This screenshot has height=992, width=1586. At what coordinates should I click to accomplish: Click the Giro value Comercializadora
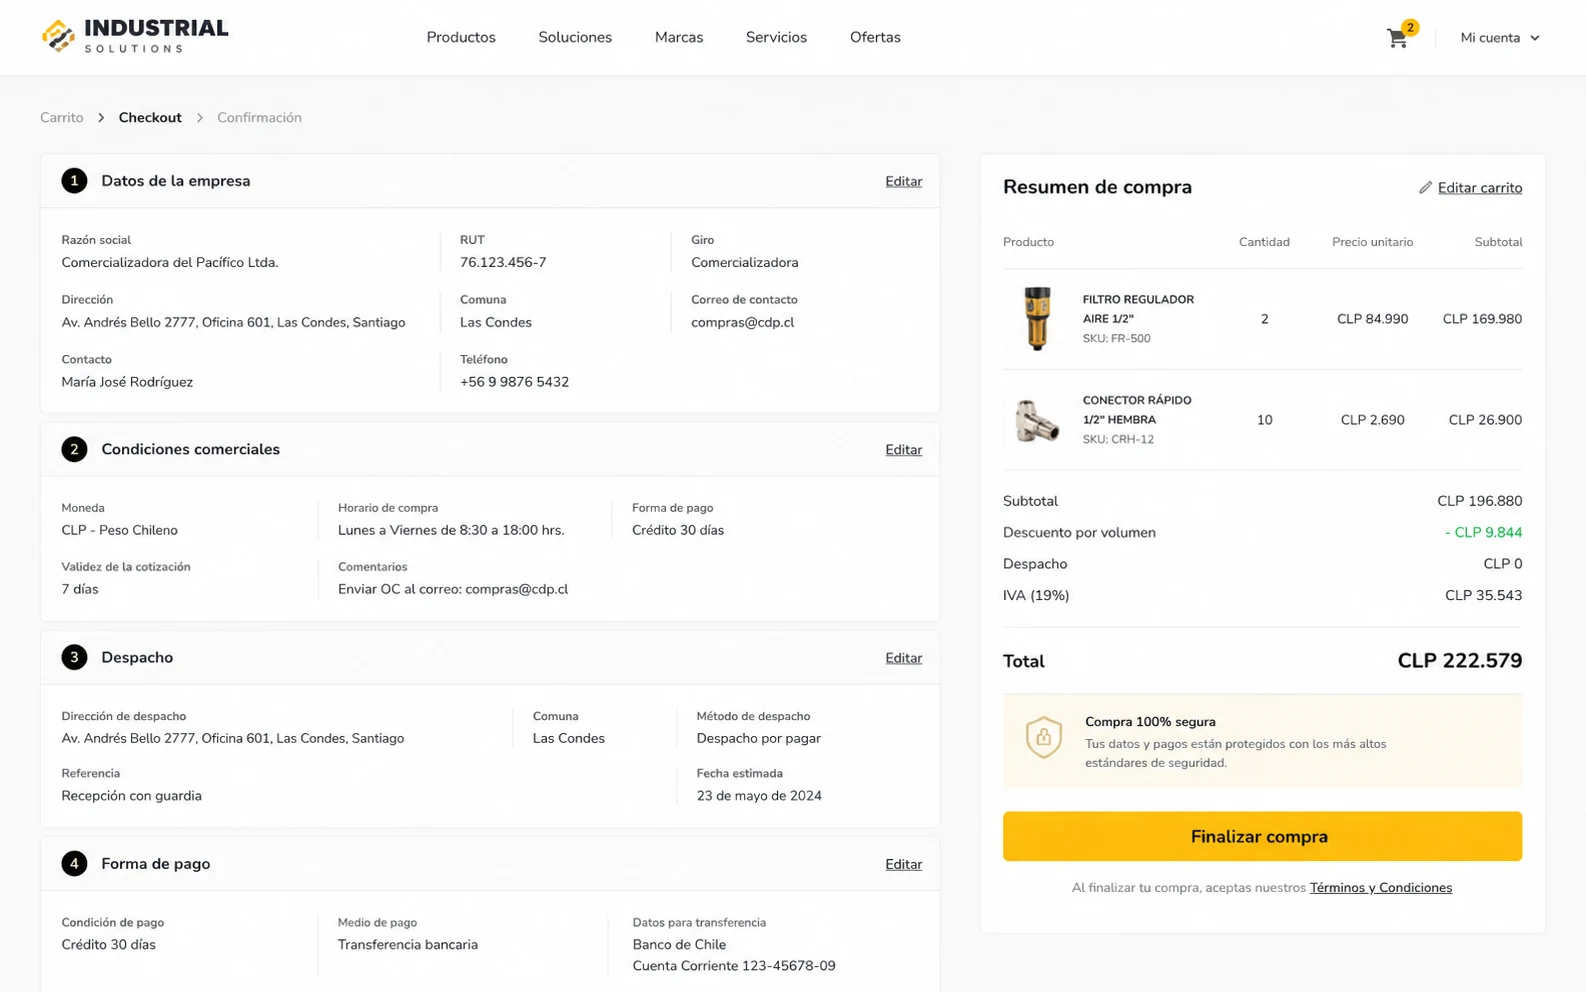pos(744,262)
